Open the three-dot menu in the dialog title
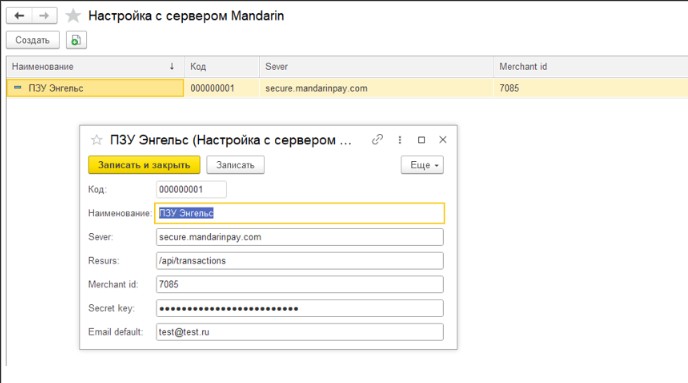The image size is (688, 383). tap(400, 140)
